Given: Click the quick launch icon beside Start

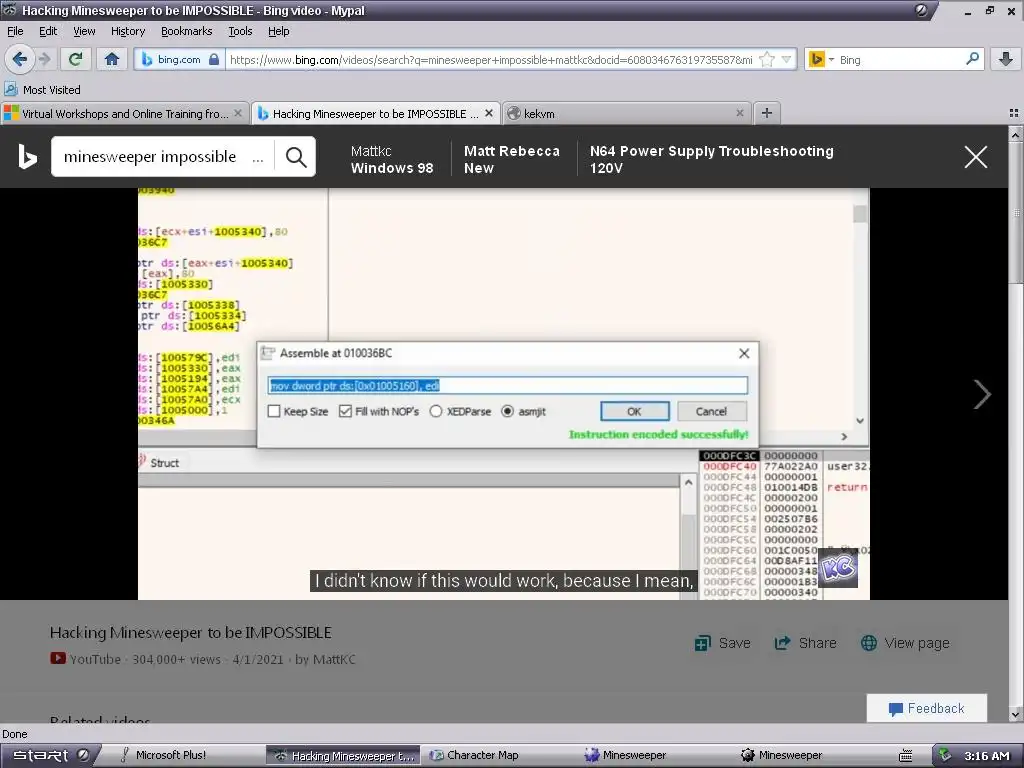Looking at the screenshot, I should (84, 755).
